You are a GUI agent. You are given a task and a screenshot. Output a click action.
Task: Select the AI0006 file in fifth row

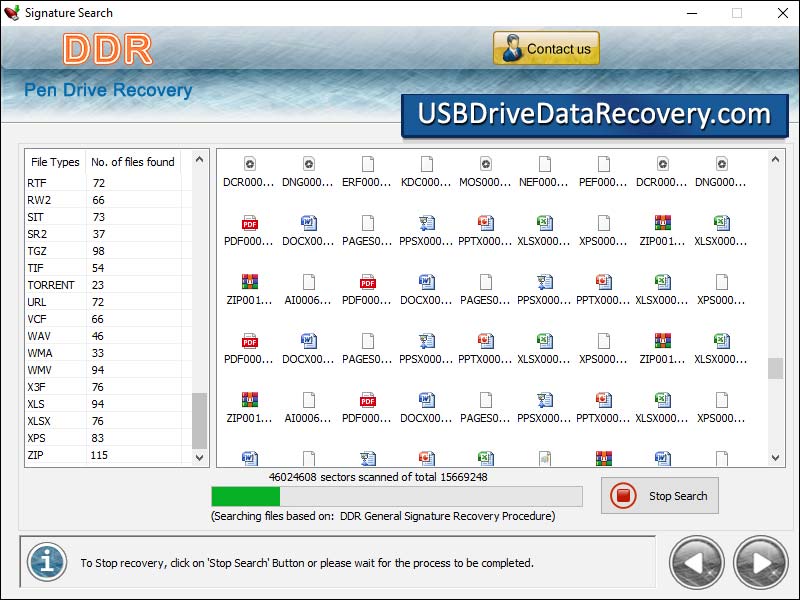pyautogui.click(x=308, y=408)
